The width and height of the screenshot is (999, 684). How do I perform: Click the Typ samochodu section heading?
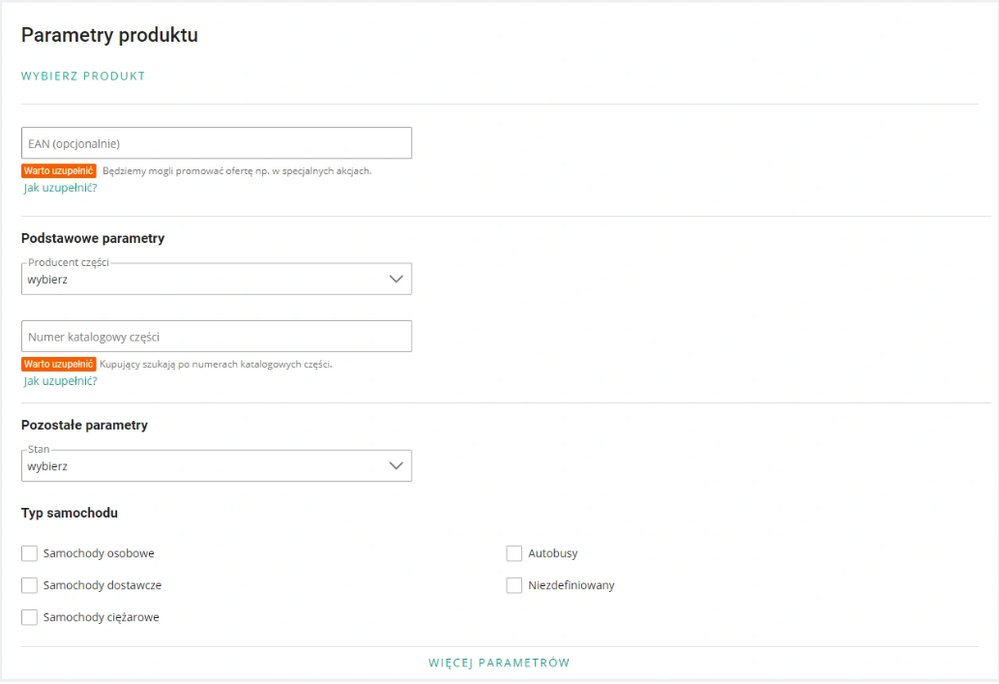coord(69,513)
